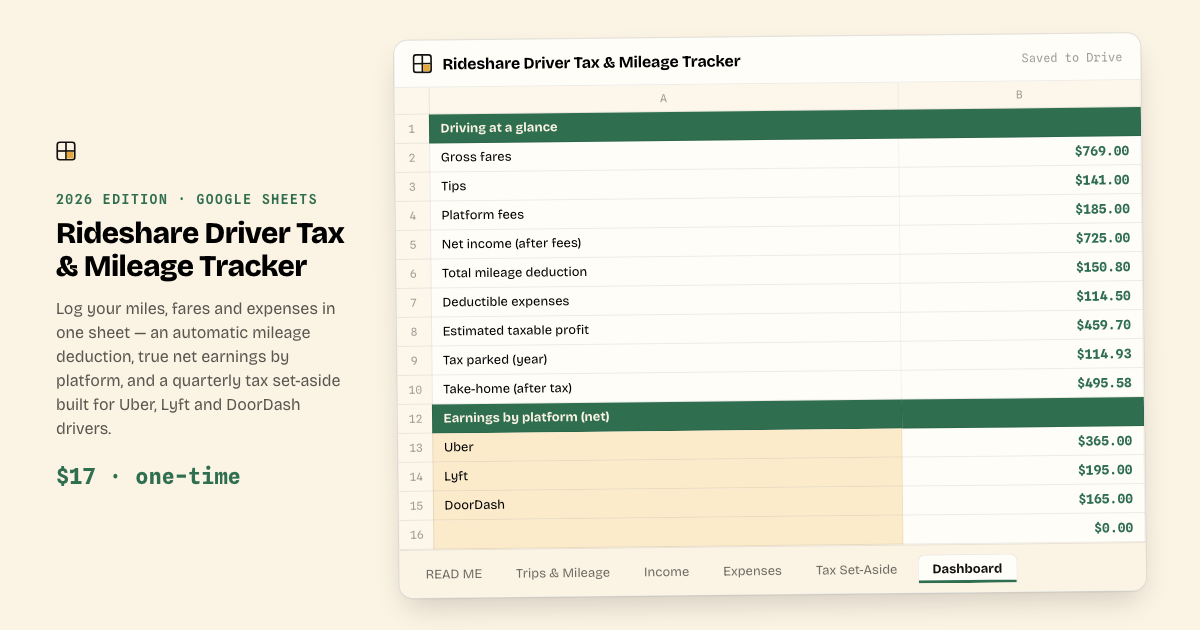Click '2026 EDITION · GOOGLE SHEETS' label

[x=187, y=199]
